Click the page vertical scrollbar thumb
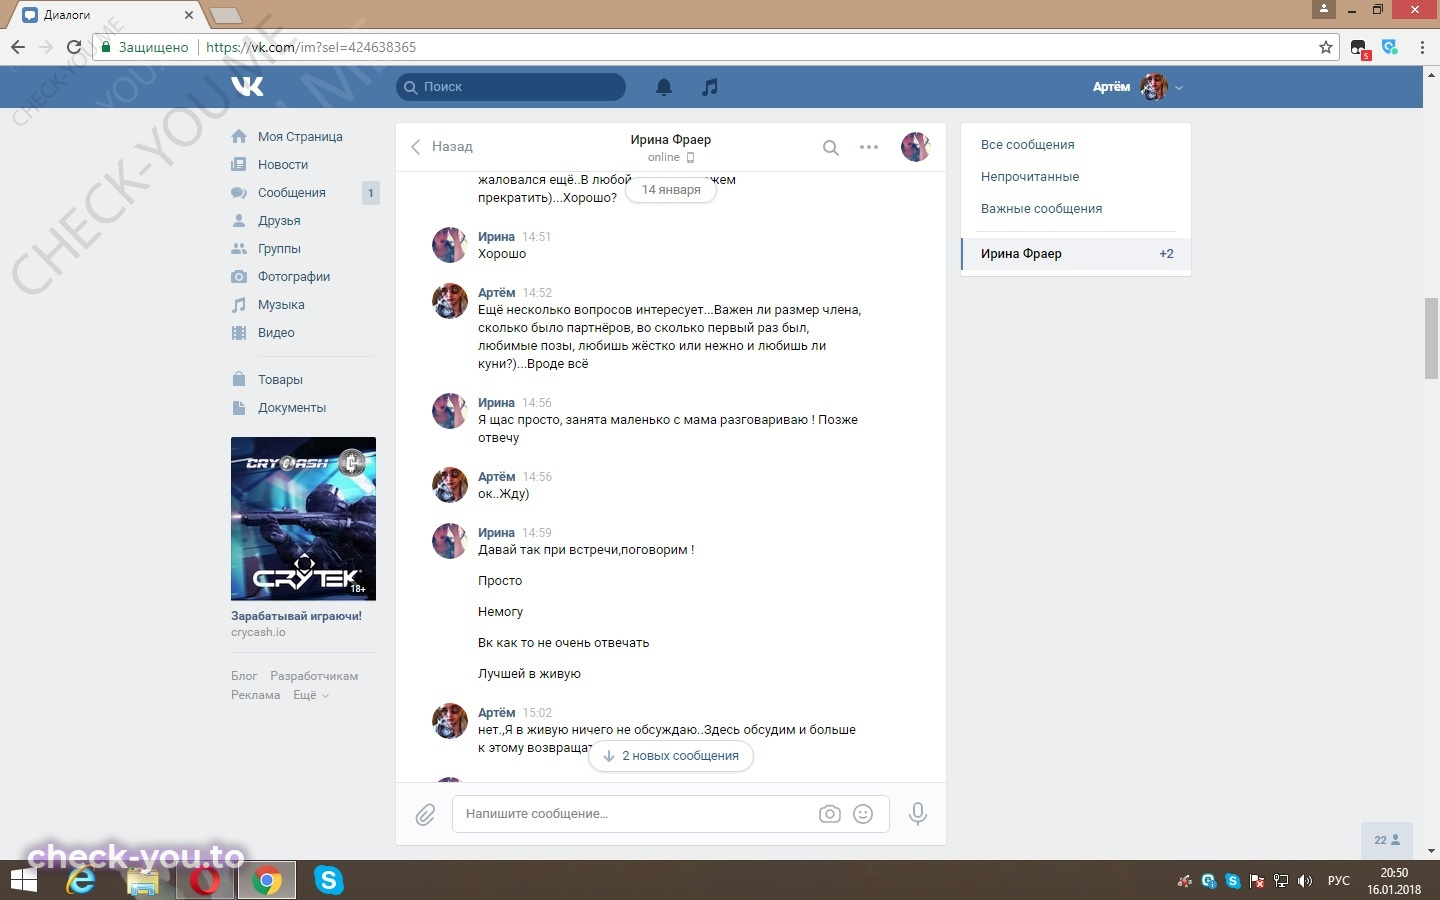 click(1431, 338)
